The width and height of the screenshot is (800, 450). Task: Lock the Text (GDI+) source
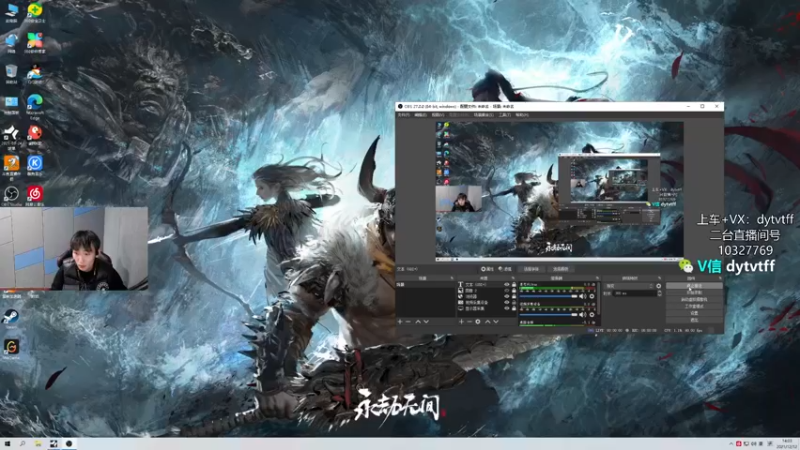coord(514,285)
